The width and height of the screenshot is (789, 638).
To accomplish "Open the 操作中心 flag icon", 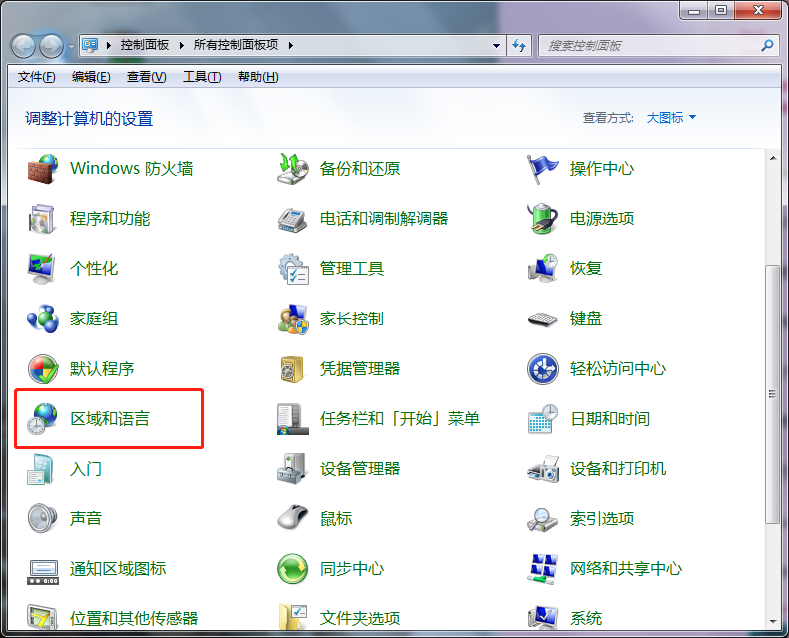I will coord(542,169).
